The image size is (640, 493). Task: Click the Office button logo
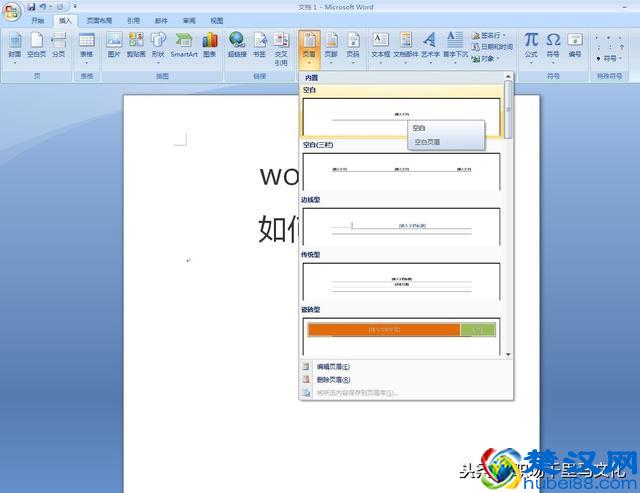pyautogui.click(x=12, y=9)
